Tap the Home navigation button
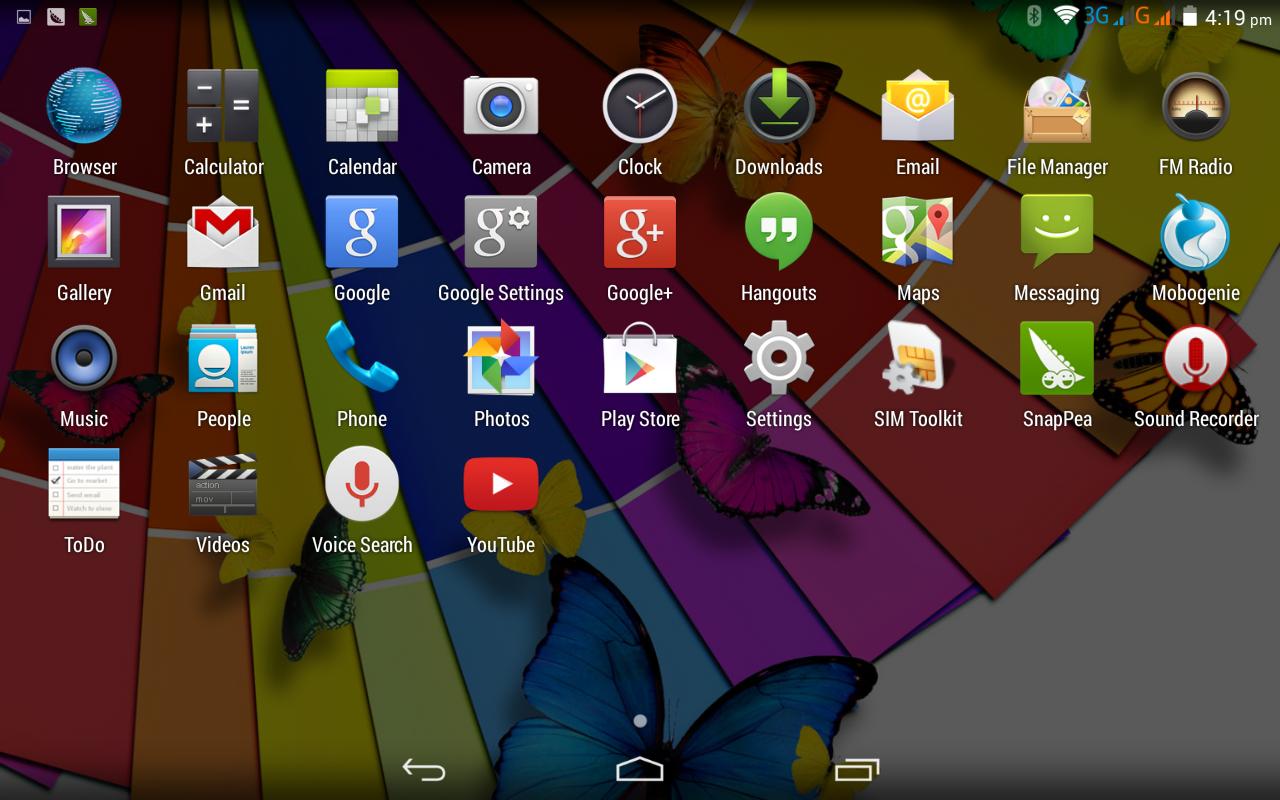This screenshot has height=800, width=1280. [640, 769]
